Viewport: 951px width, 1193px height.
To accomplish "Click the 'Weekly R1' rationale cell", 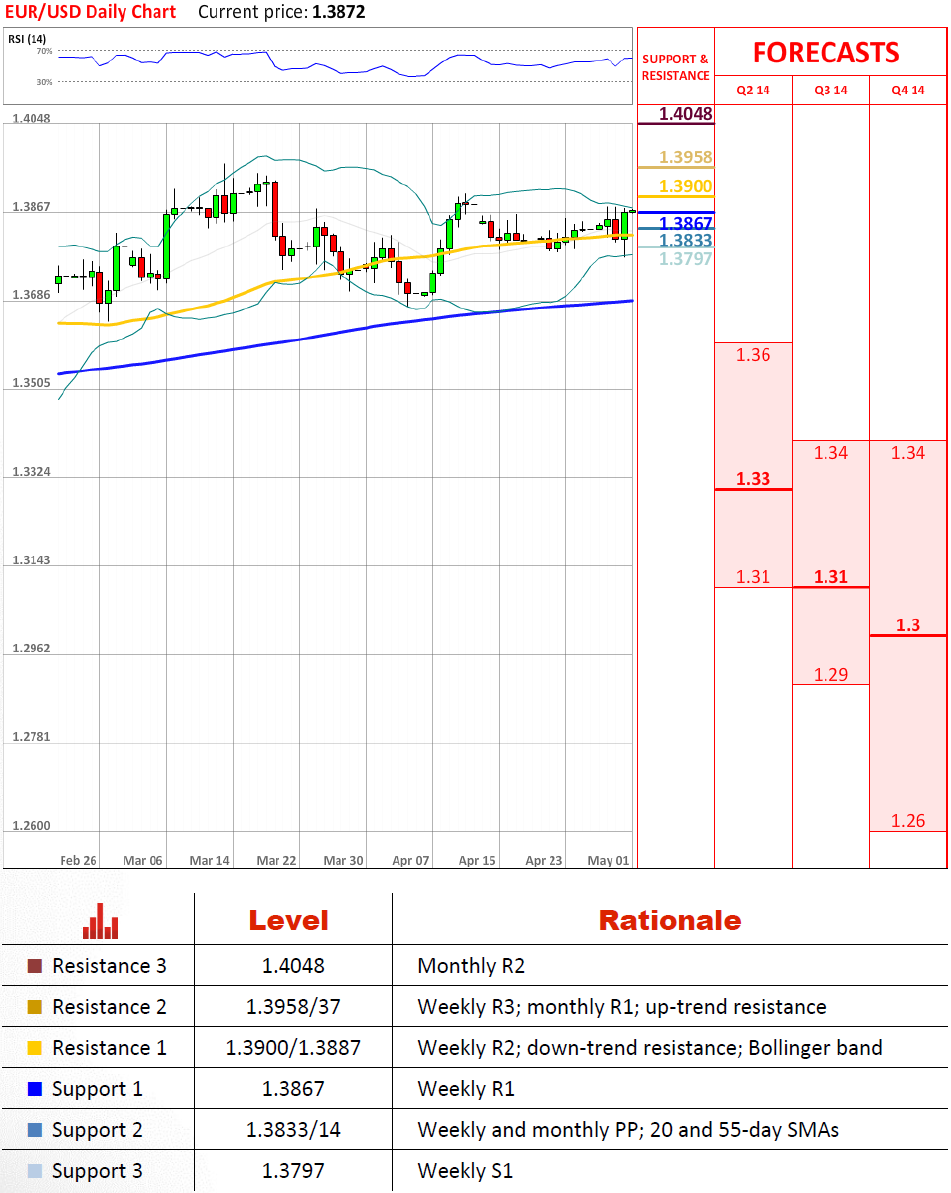I will tap(466, 1090).
